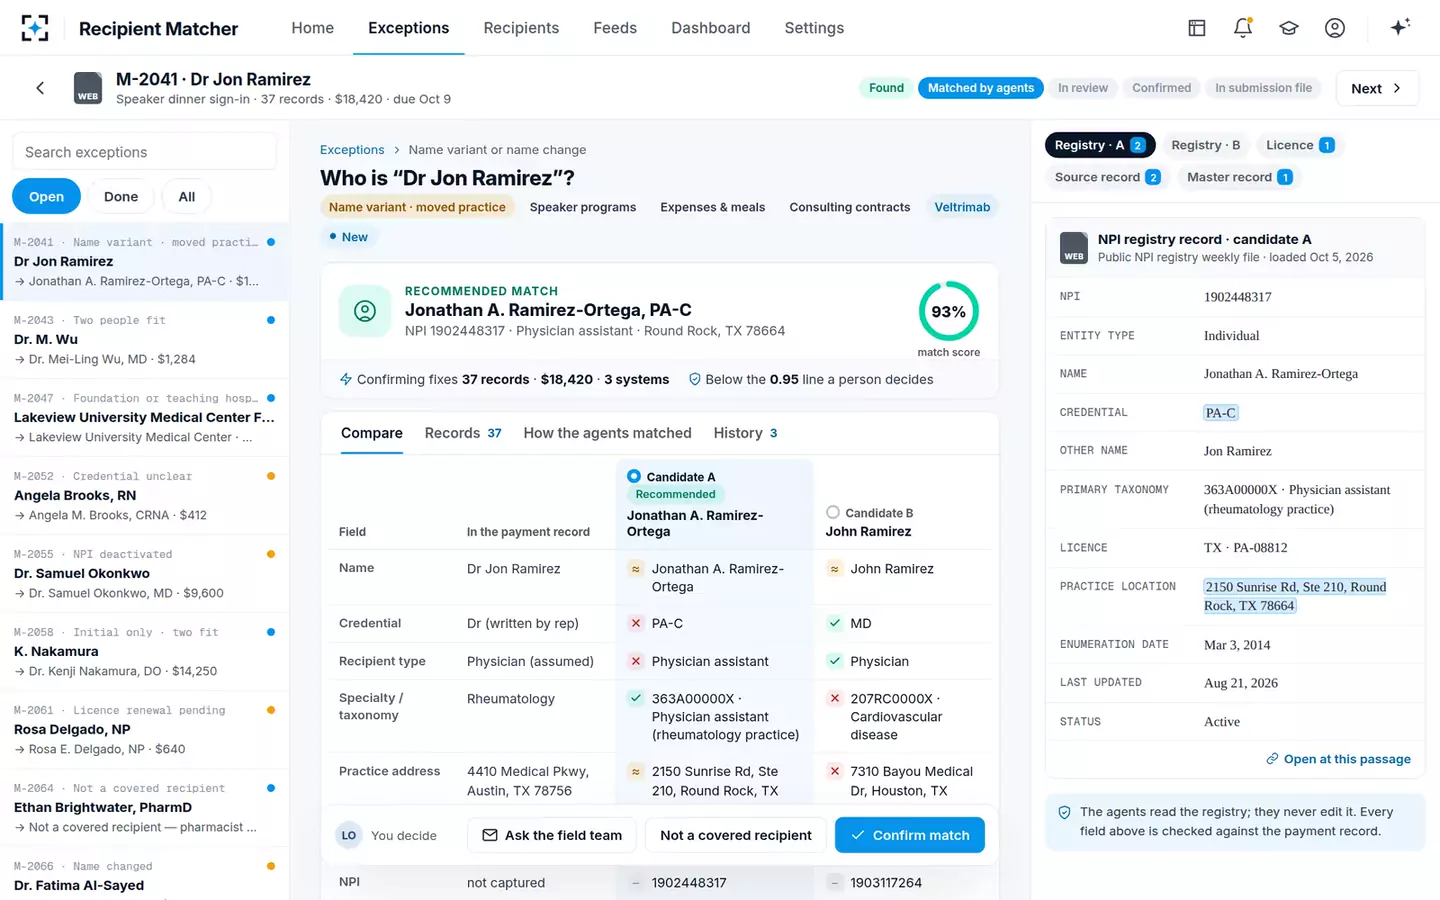Image resolution: width=1440 pixels, height=900 pixels.
Task: Click the Exceptions breadcrumb link
Action: tap(352, 150)
